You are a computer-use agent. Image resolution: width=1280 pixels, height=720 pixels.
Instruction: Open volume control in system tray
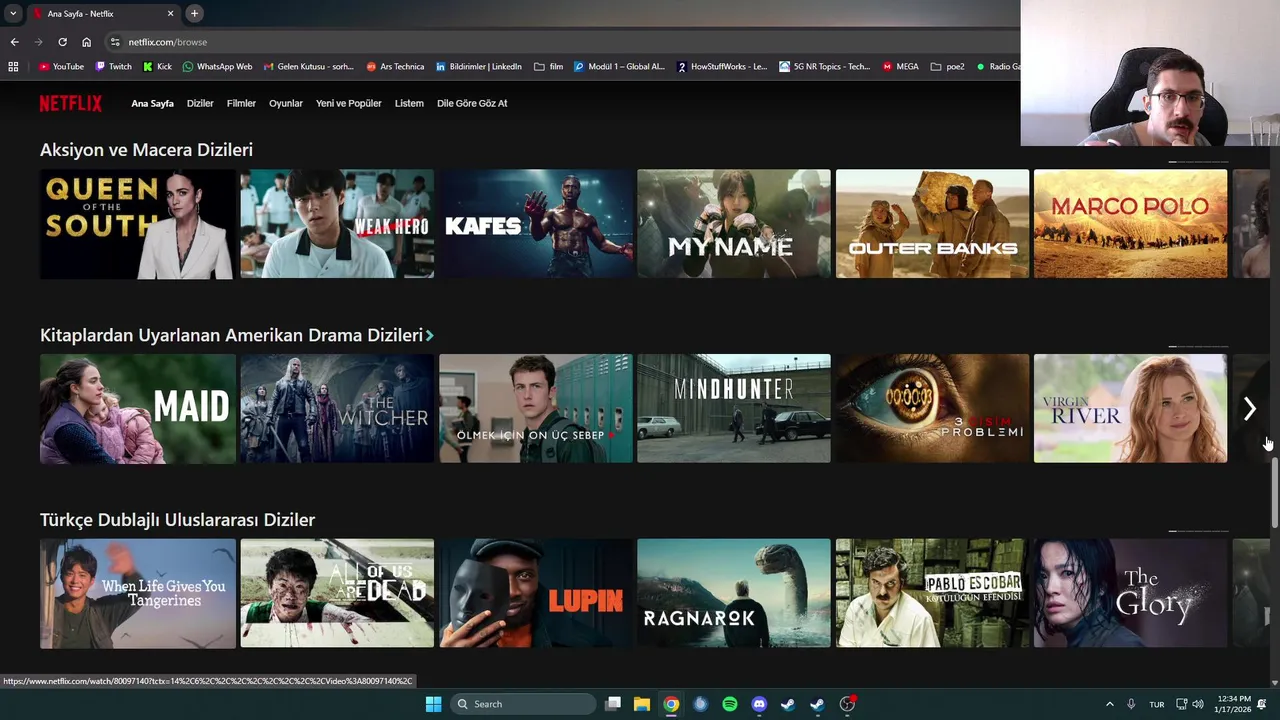1198,704
